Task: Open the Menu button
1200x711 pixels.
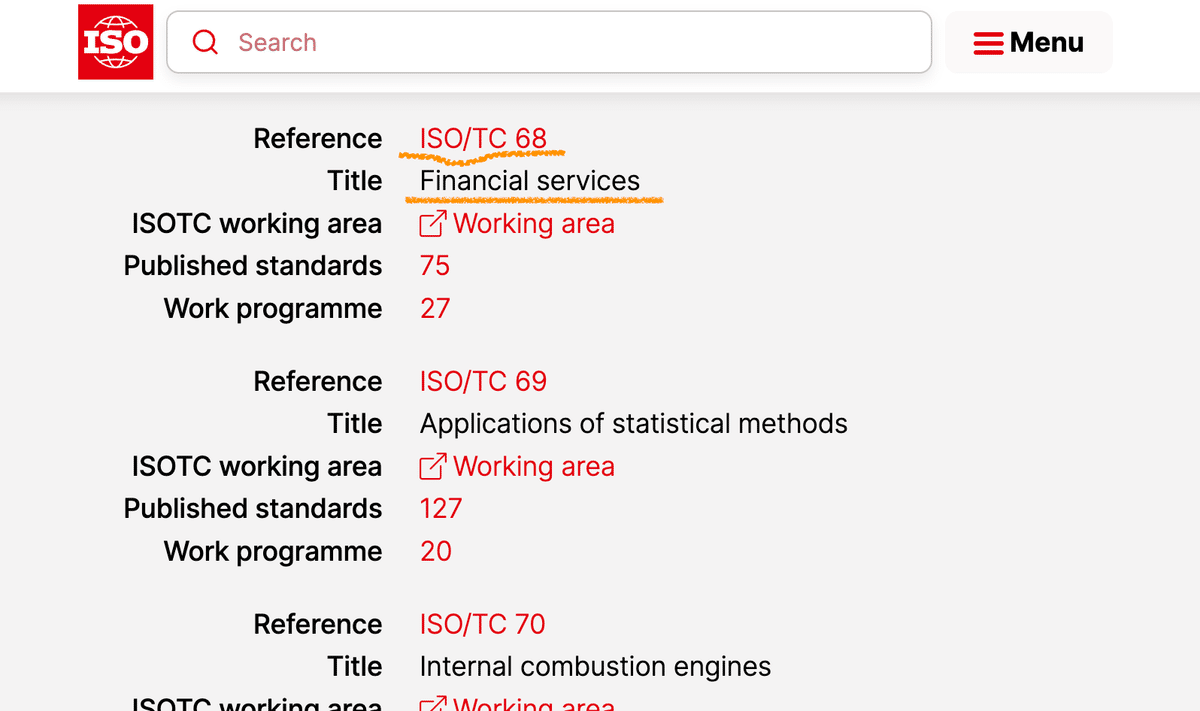Action: pyautogui.click(x=1028, y=42)
